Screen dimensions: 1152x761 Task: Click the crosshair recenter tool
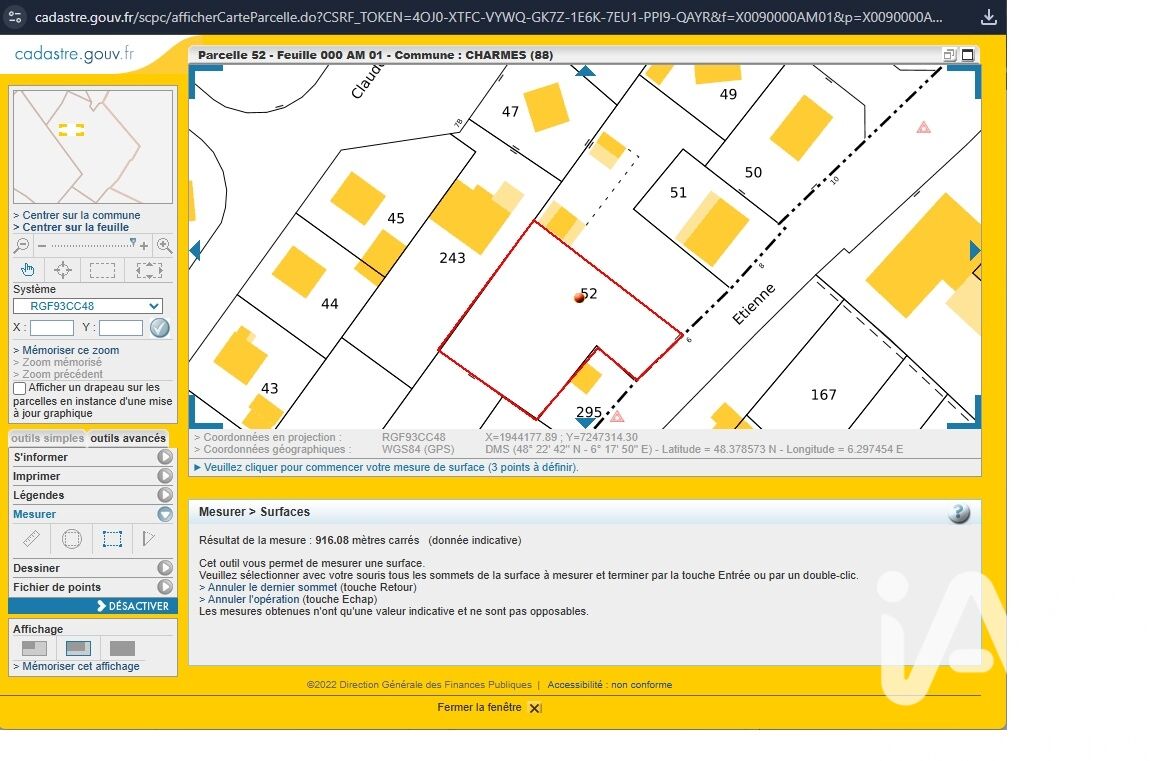[63, 270]
